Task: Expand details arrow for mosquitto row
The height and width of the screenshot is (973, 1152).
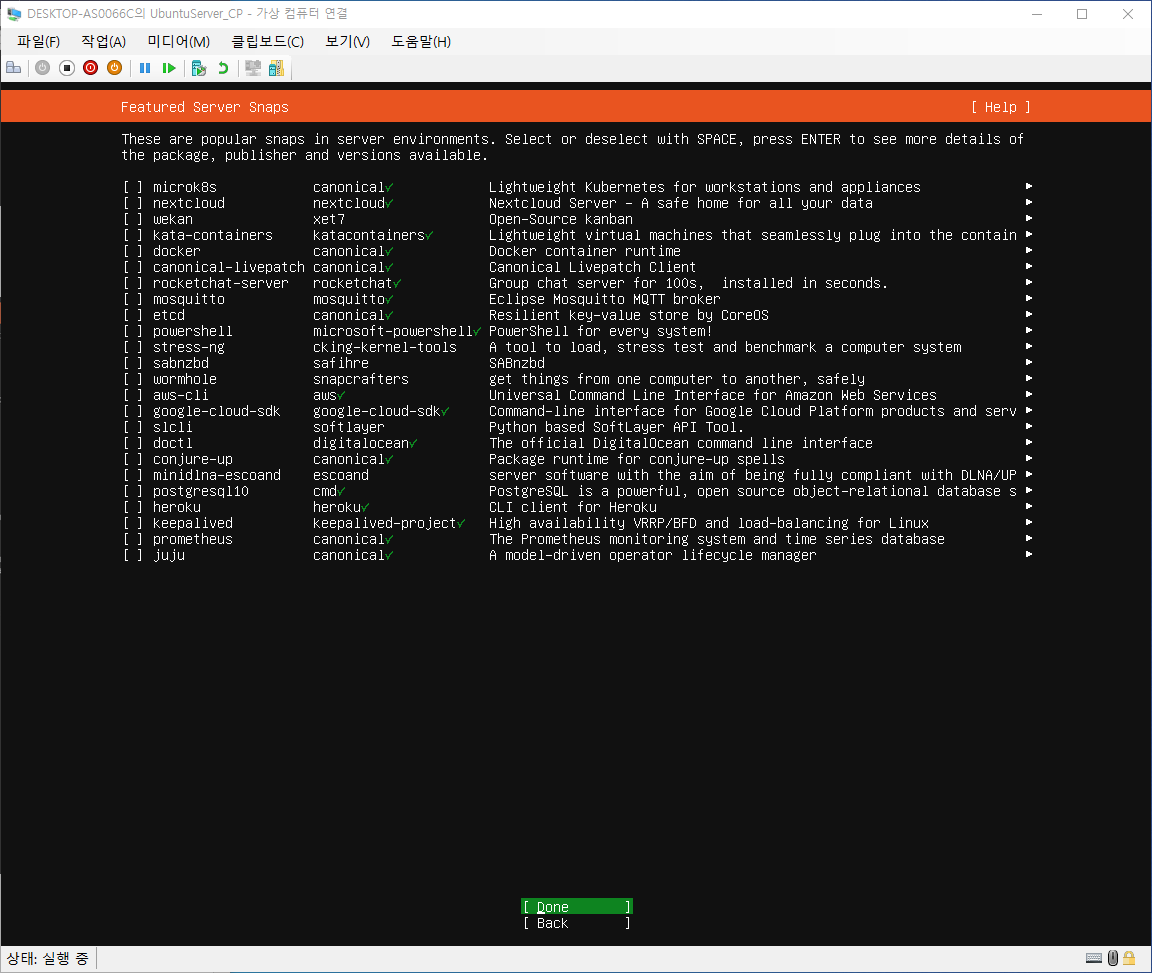Action: pos(1029,298)
